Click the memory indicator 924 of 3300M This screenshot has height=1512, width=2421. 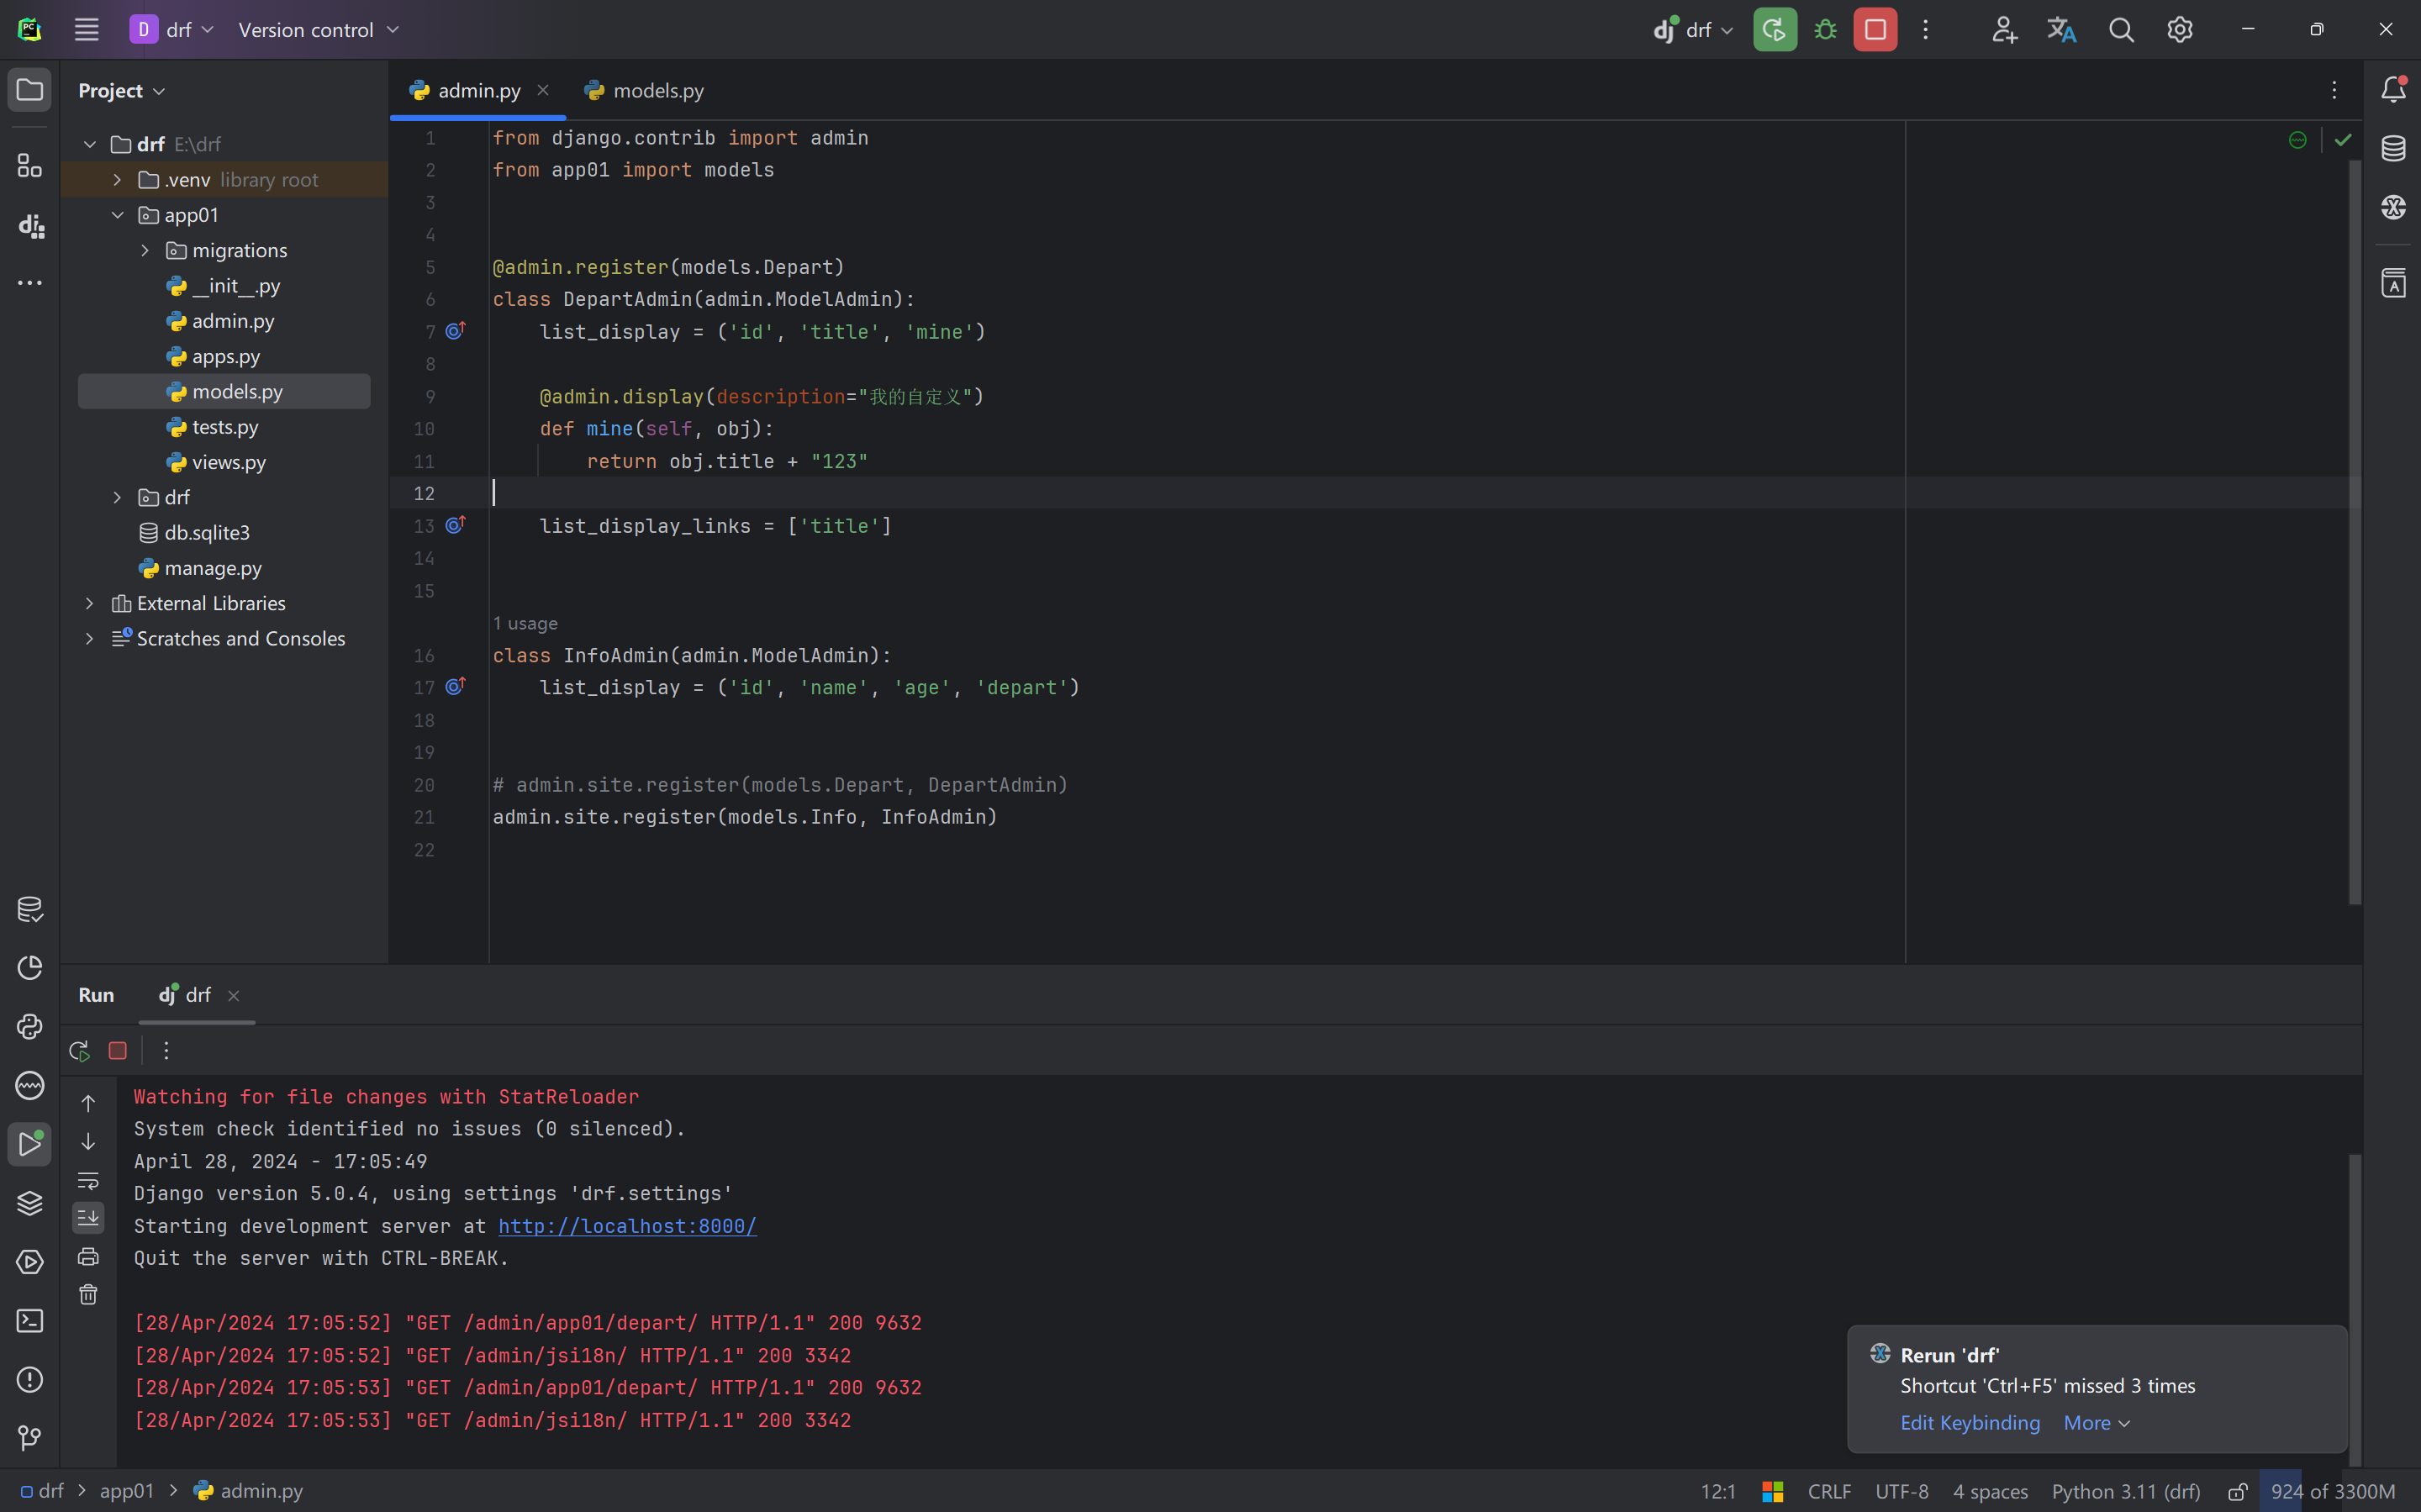tap(2331, 1491)
